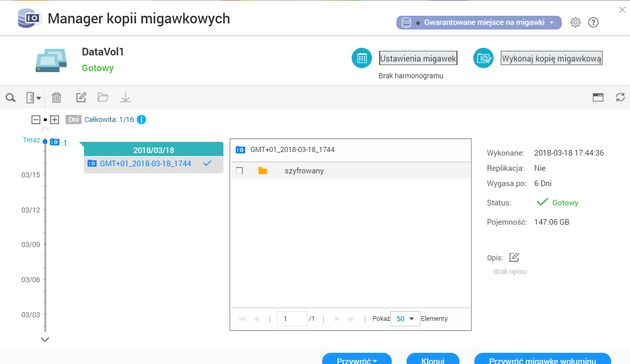Go to next page arrow
The height and width of the screenshot is (364, 630).
coord(337,319)
